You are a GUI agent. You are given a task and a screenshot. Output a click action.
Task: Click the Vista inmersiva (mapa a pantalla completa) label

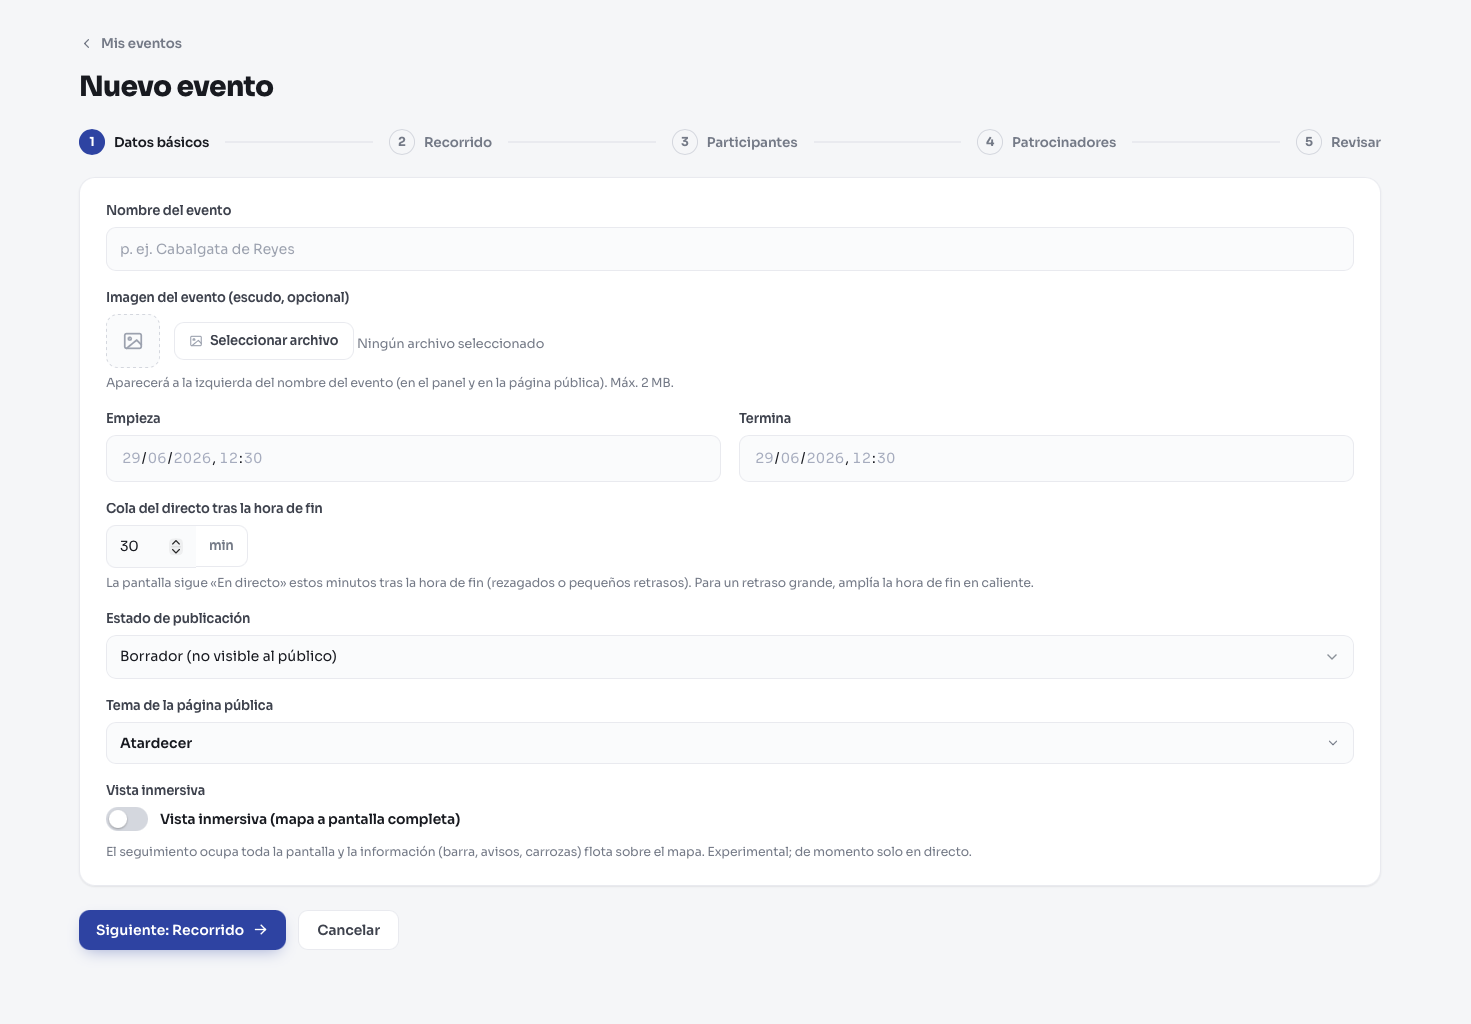coord(310,819)
